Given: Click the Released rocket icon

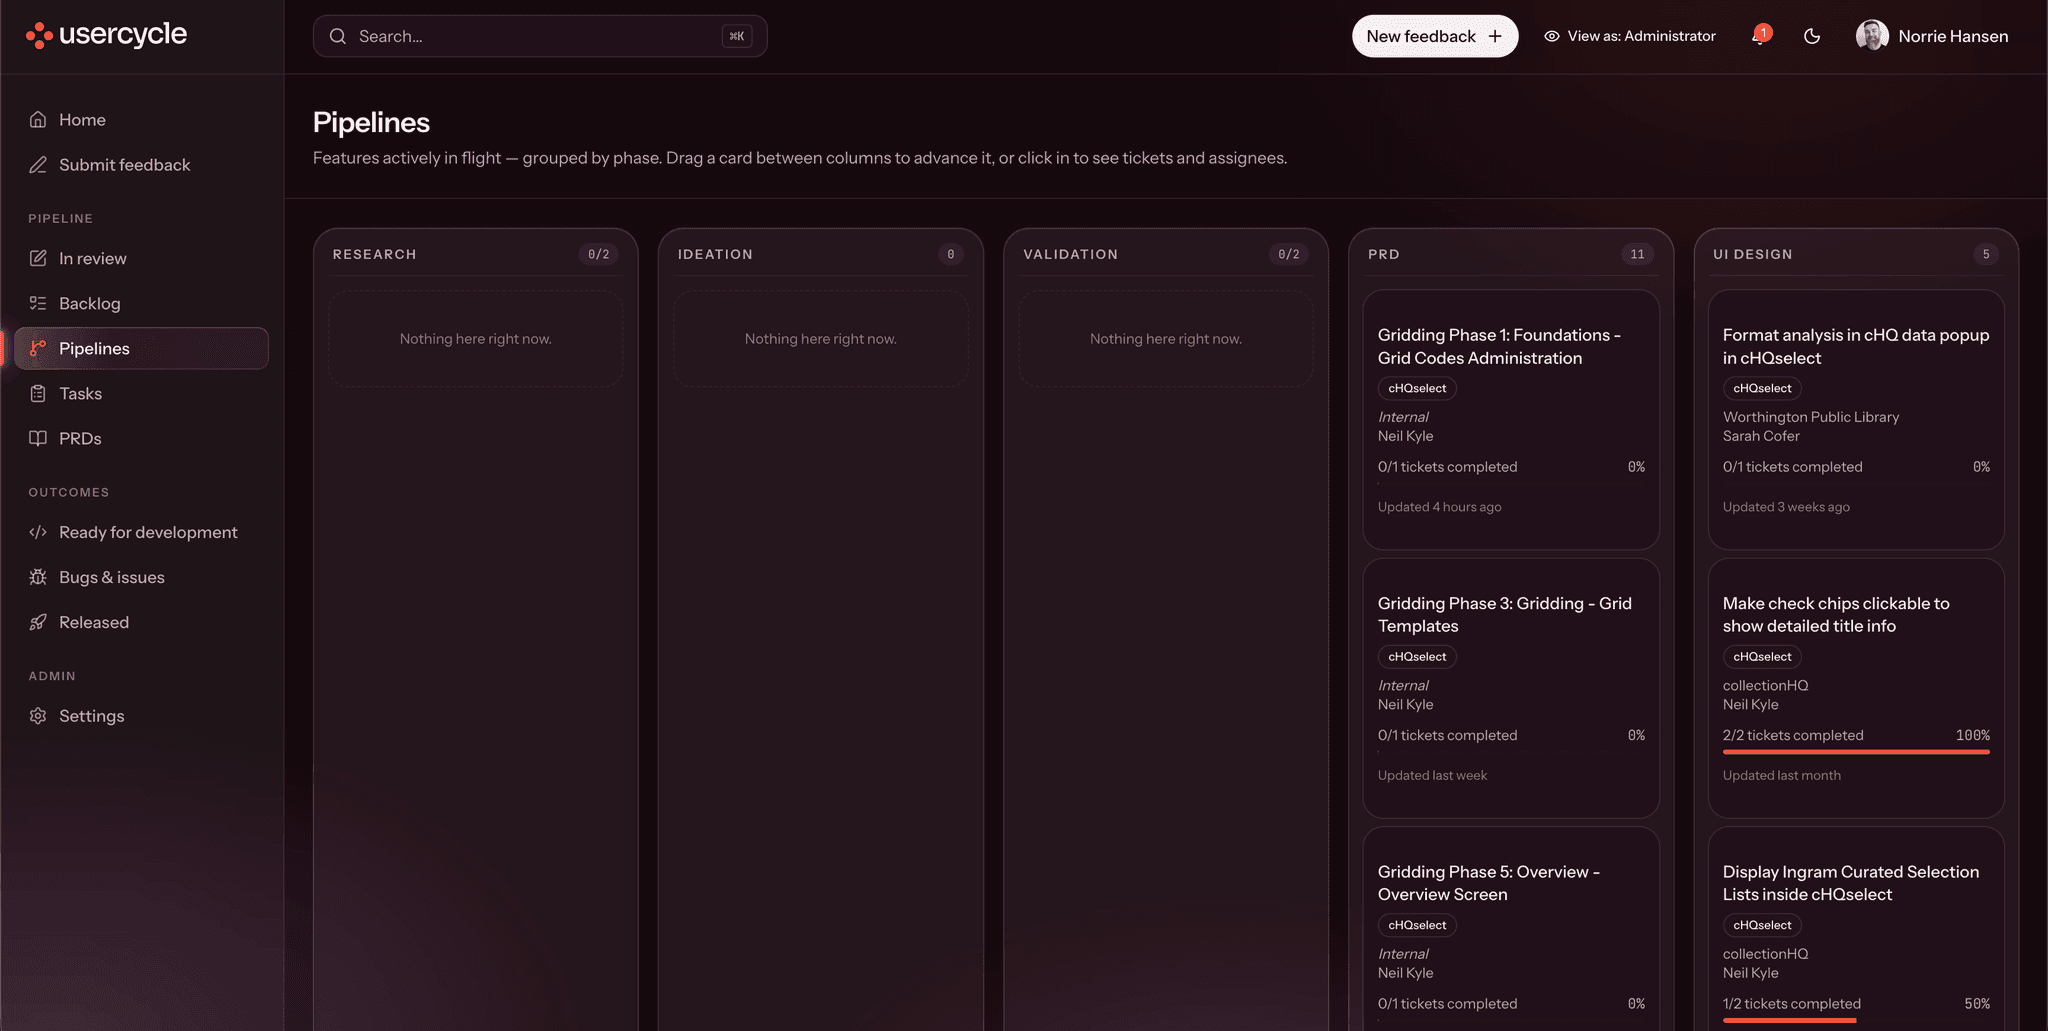Looking at the screenshot, I should tap(38, 623).
